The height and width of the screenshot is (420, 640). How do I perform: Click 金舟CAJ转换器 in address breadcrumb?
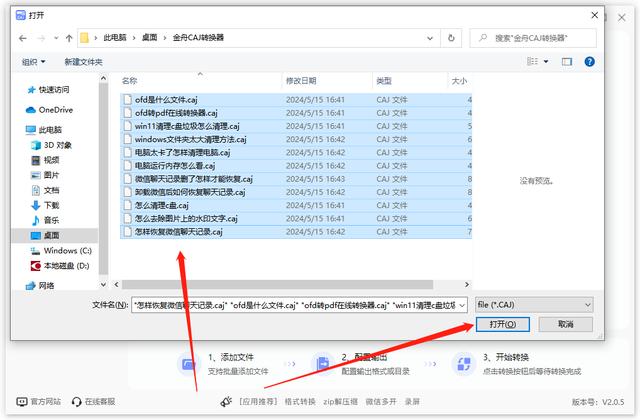pyautogui.click(x=198, y=38)
